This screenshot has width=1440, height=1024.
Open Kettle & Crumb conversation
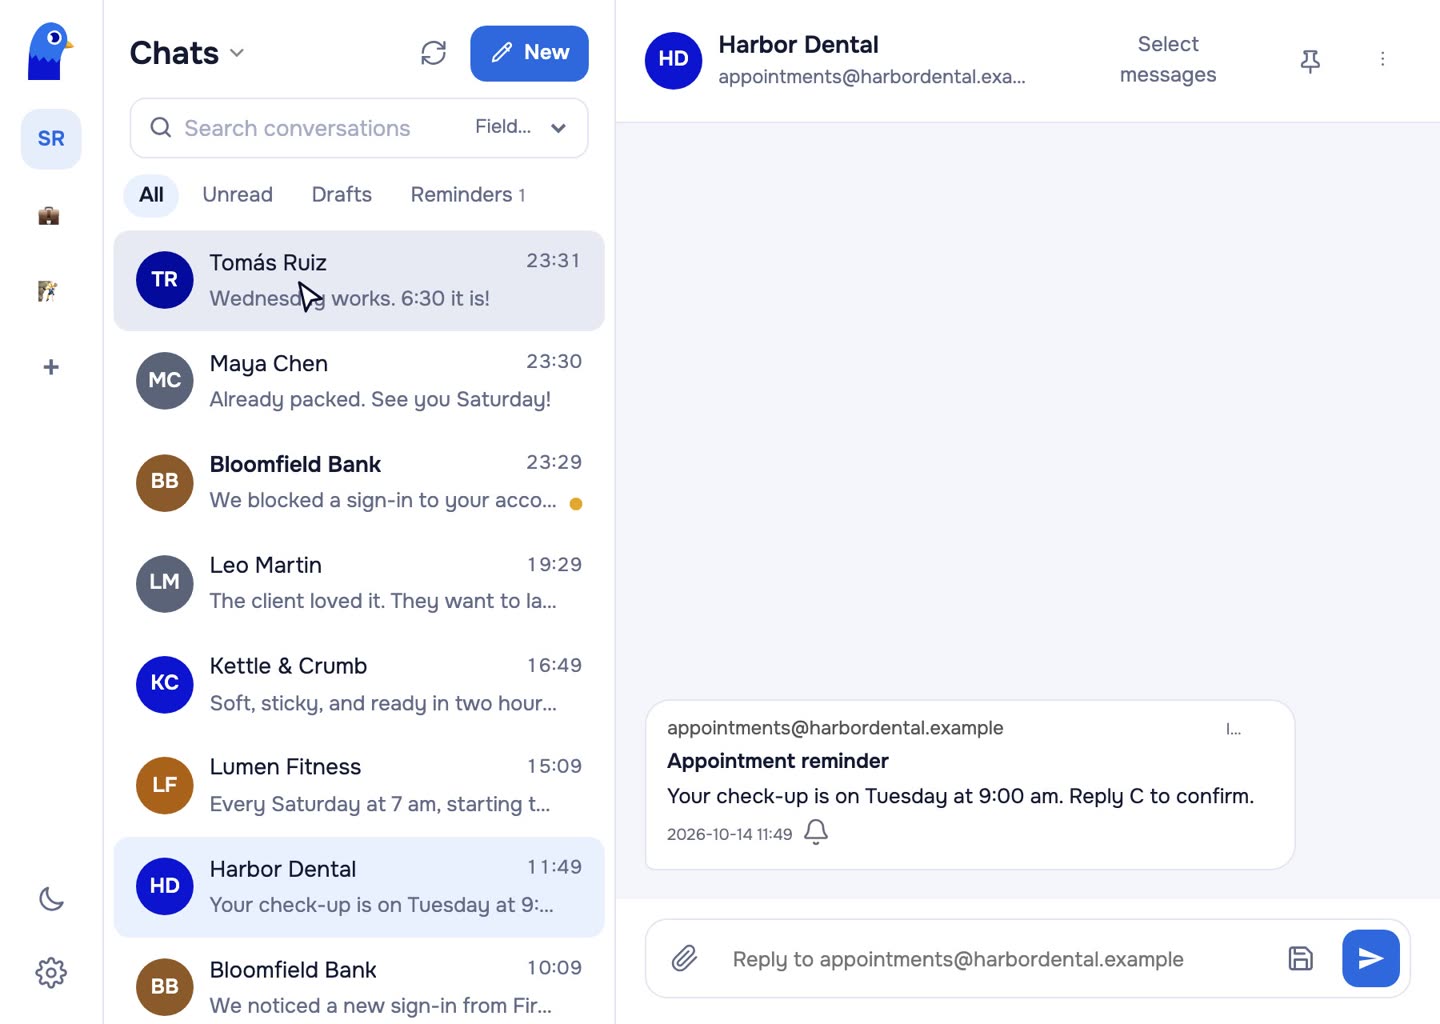[359, 684]
